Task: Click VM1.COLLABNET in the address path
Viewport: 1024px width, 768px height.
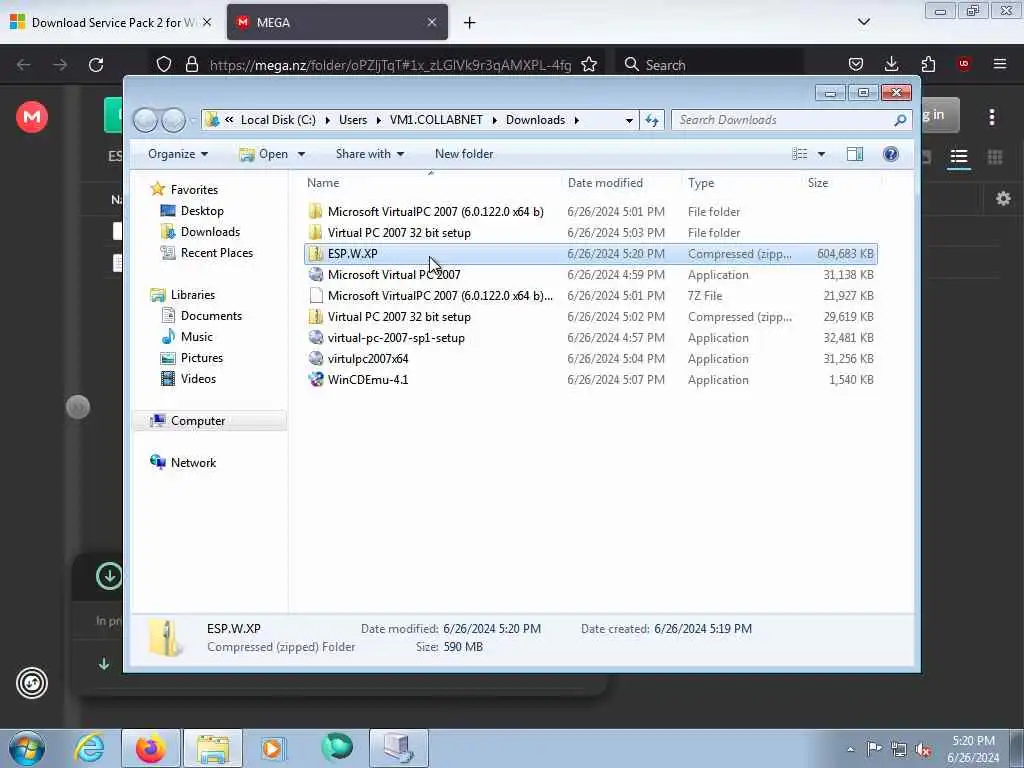Action: point(436,120)
